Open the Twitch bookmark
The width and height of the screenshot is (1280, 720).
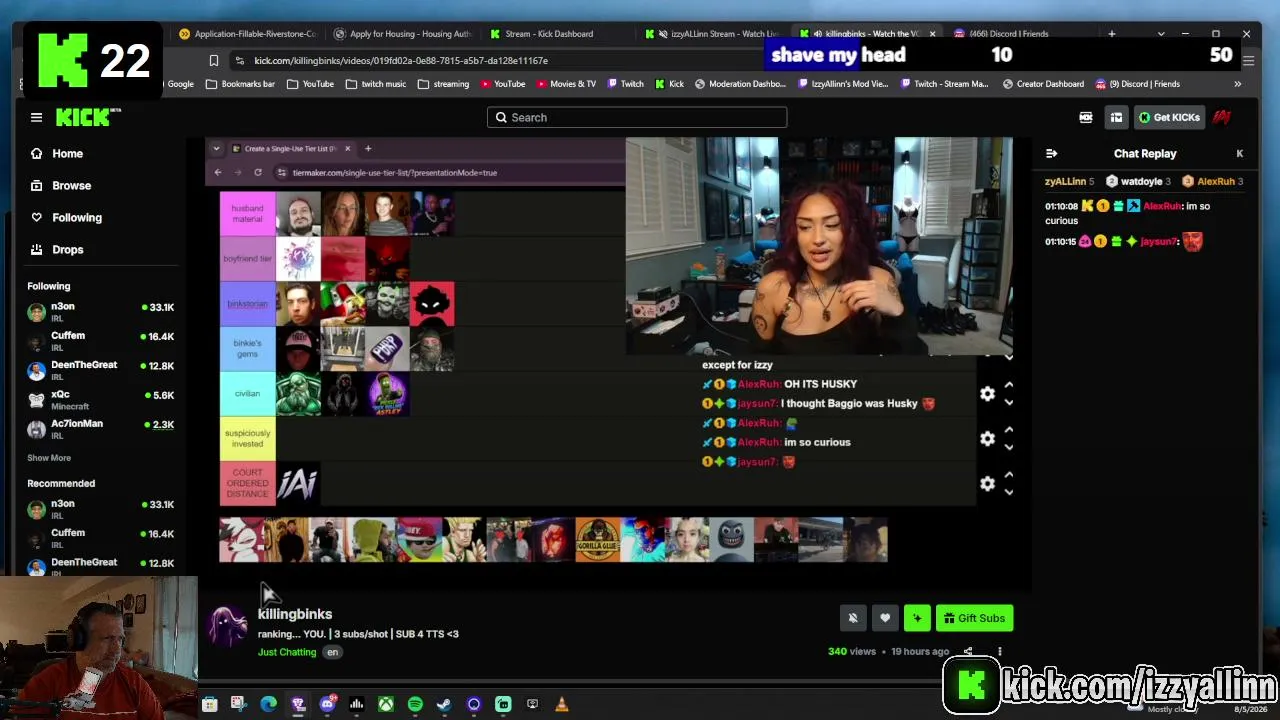pyautogui.click(x=625, y=84)
